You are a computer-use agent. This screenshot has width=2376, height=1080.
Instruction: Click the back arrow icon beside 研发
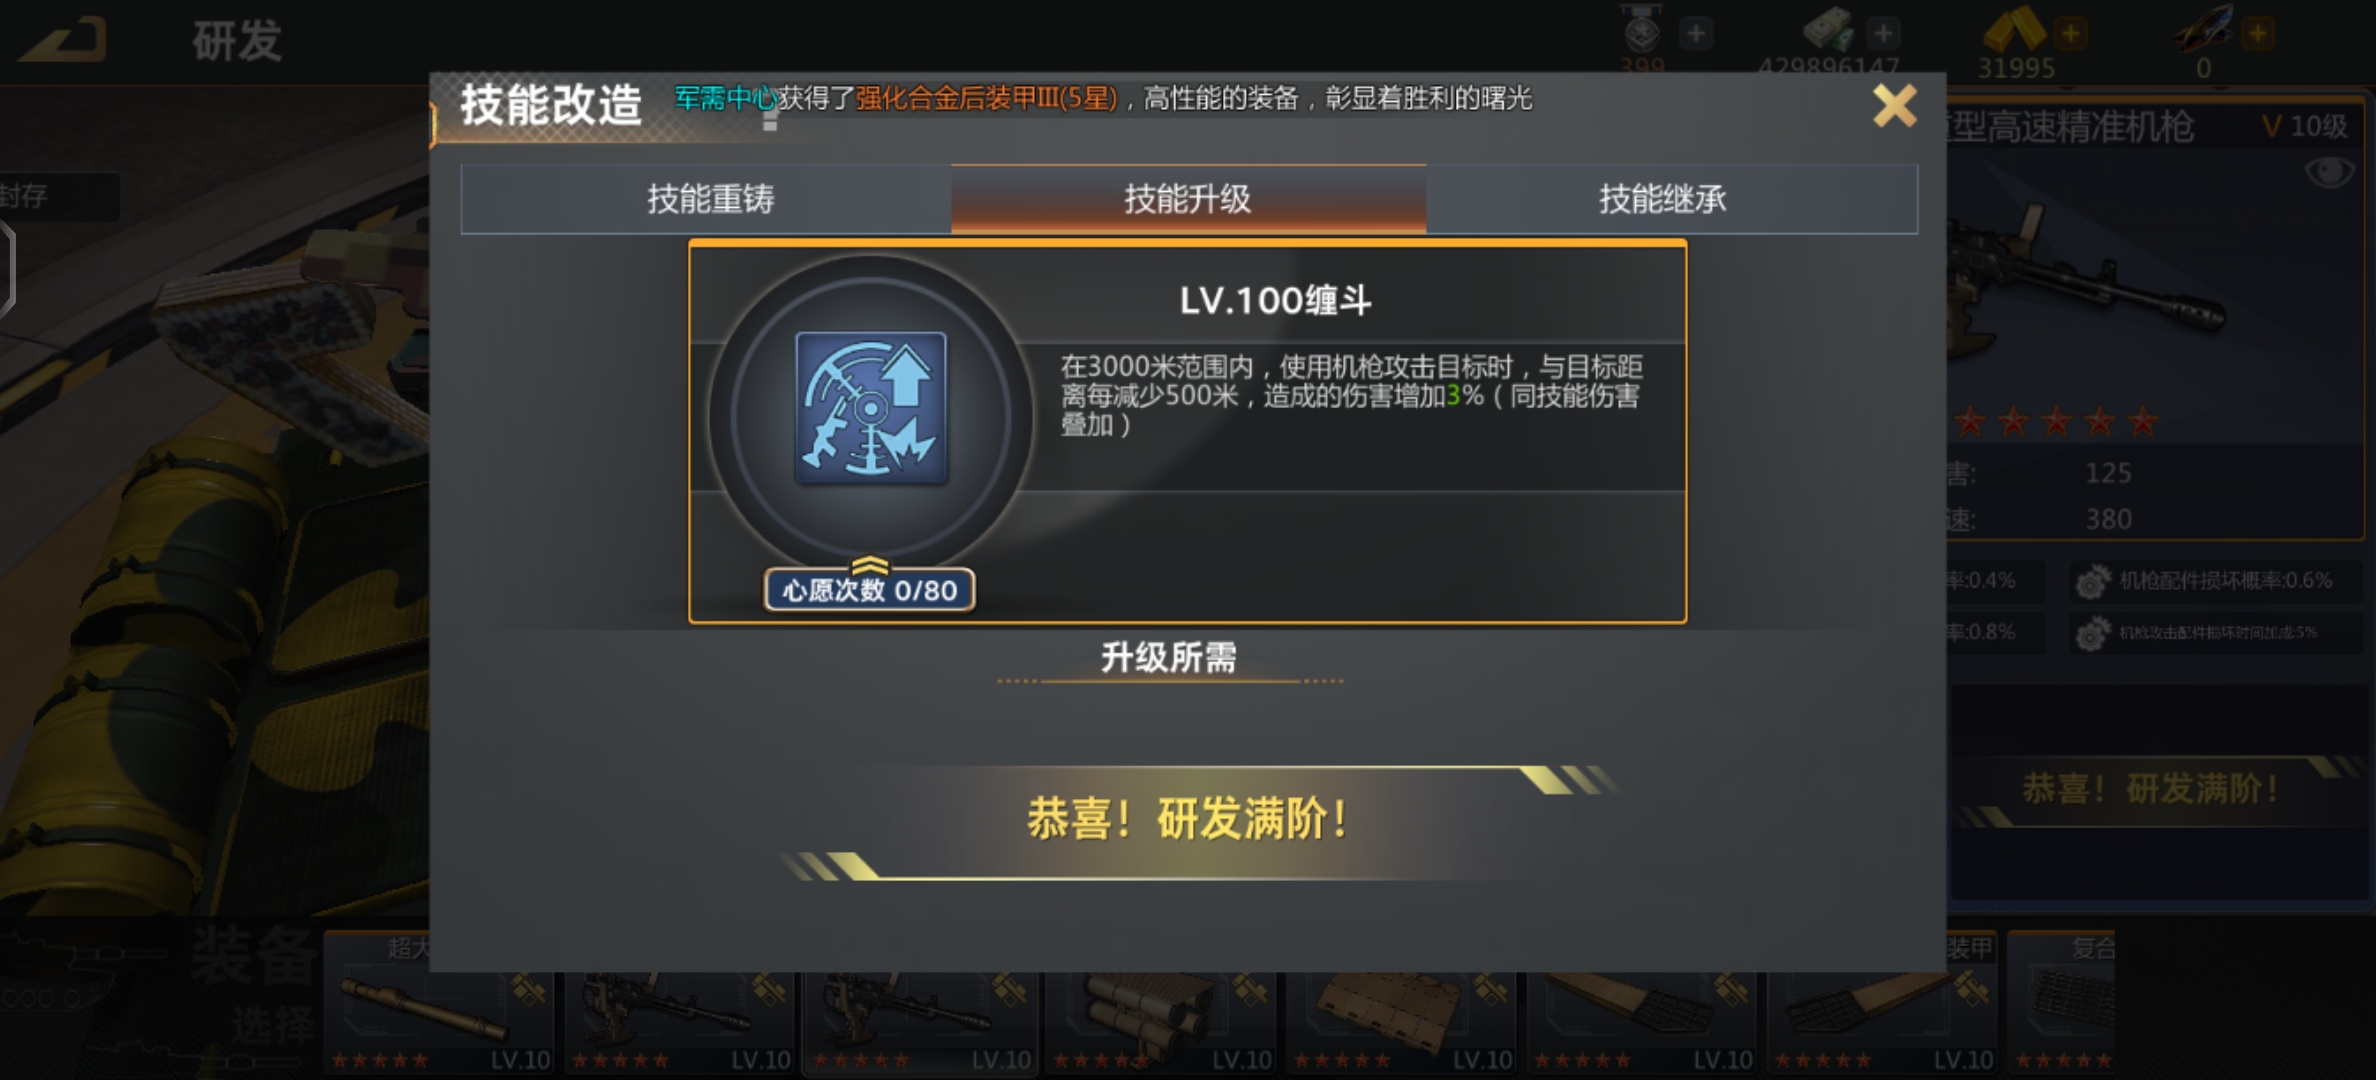[64, 39]
